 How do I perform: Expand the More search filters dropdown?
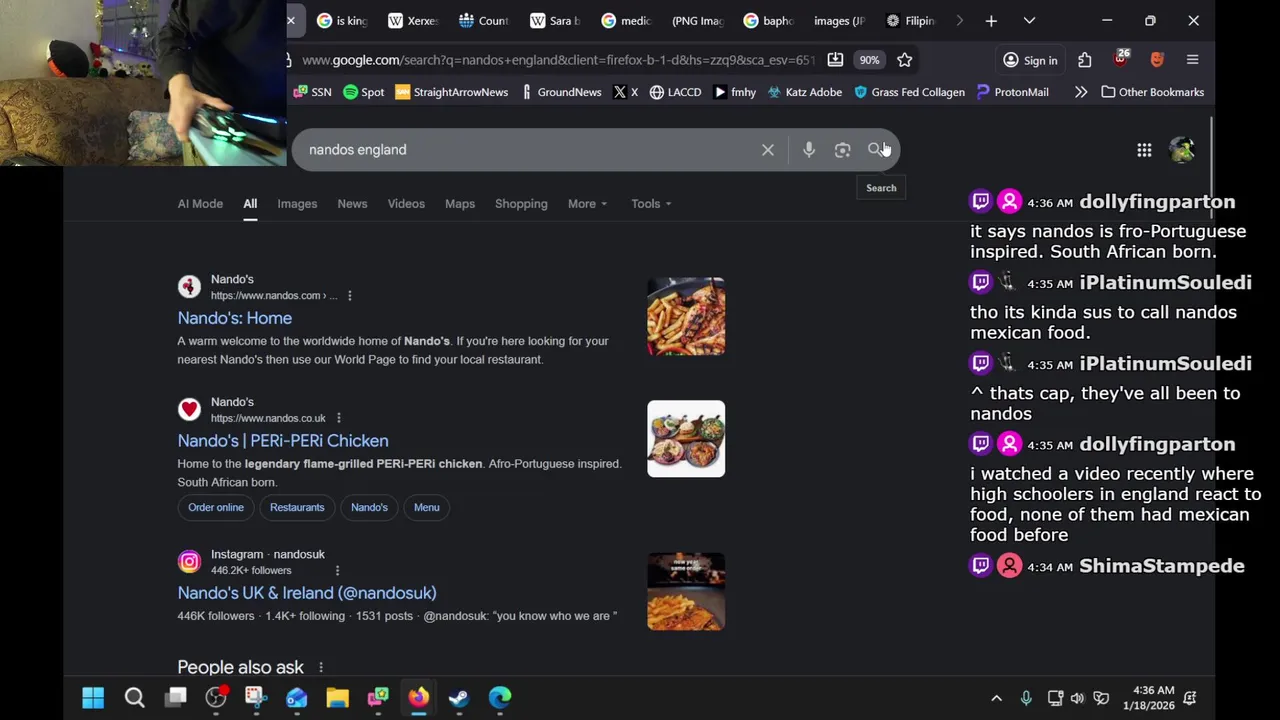click(x=587, y=204)
